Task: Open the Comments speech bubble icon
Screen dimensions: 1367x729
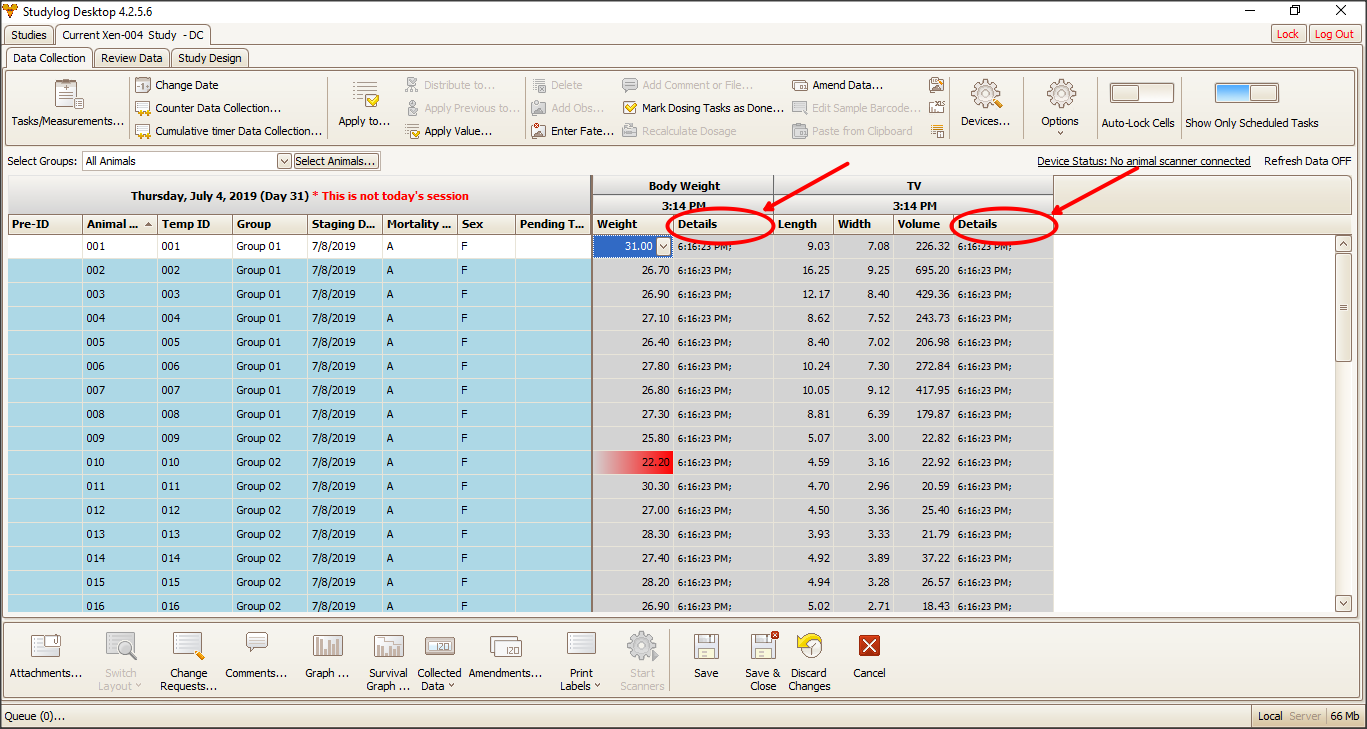Action: tap(256, 644)
